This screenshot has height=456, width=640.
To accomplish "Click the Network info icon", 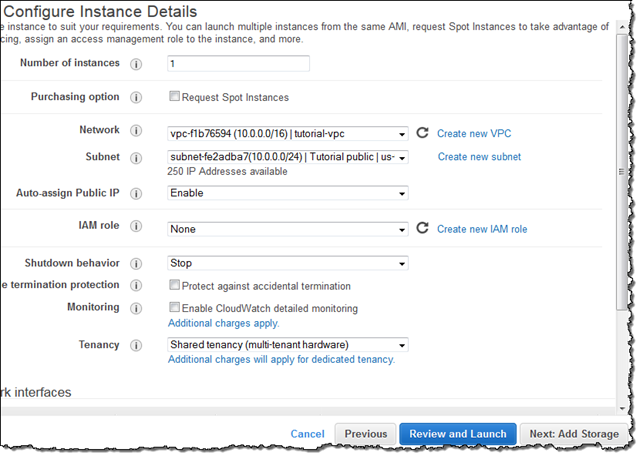I will [x=136, y=131].
